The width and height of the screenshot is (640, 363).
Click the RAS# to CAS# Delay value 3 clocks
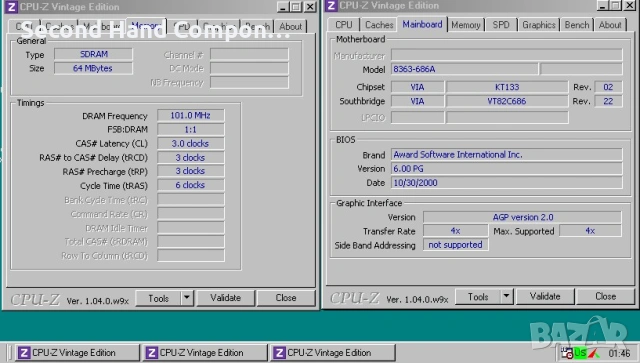[191, 158]
